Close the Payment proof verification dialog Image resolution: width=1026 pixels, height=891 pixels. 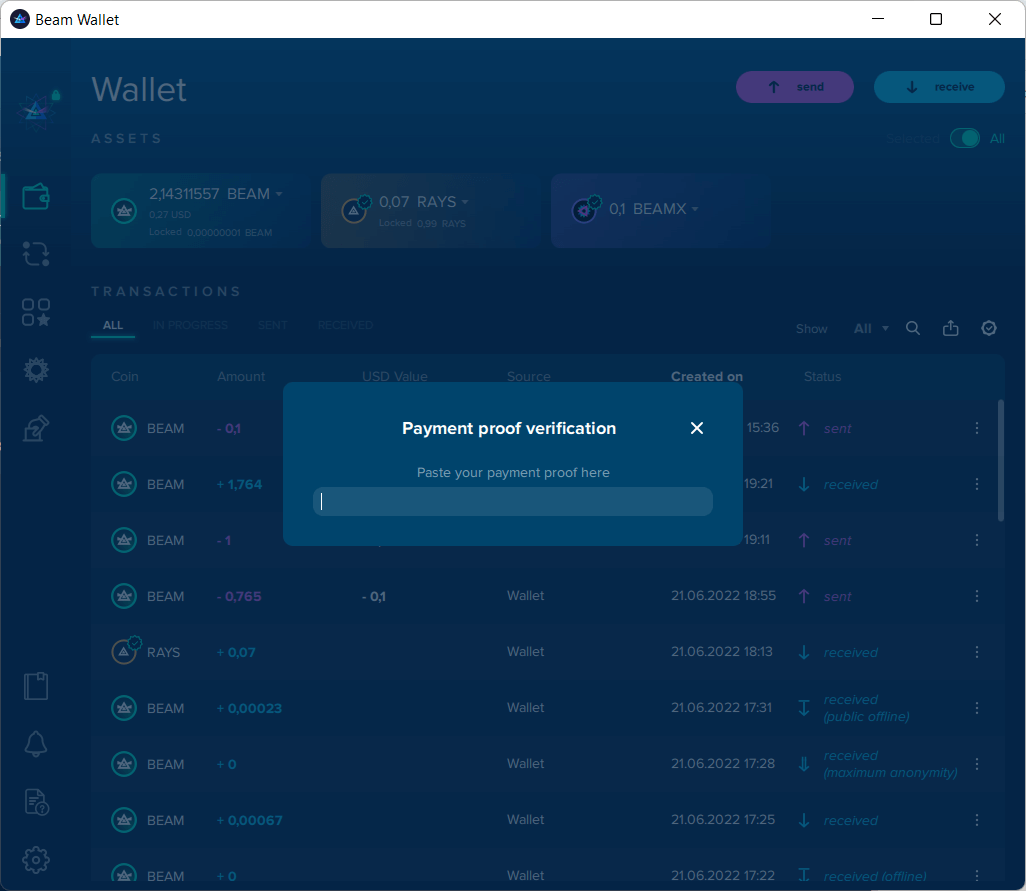(x=697, y=428)
